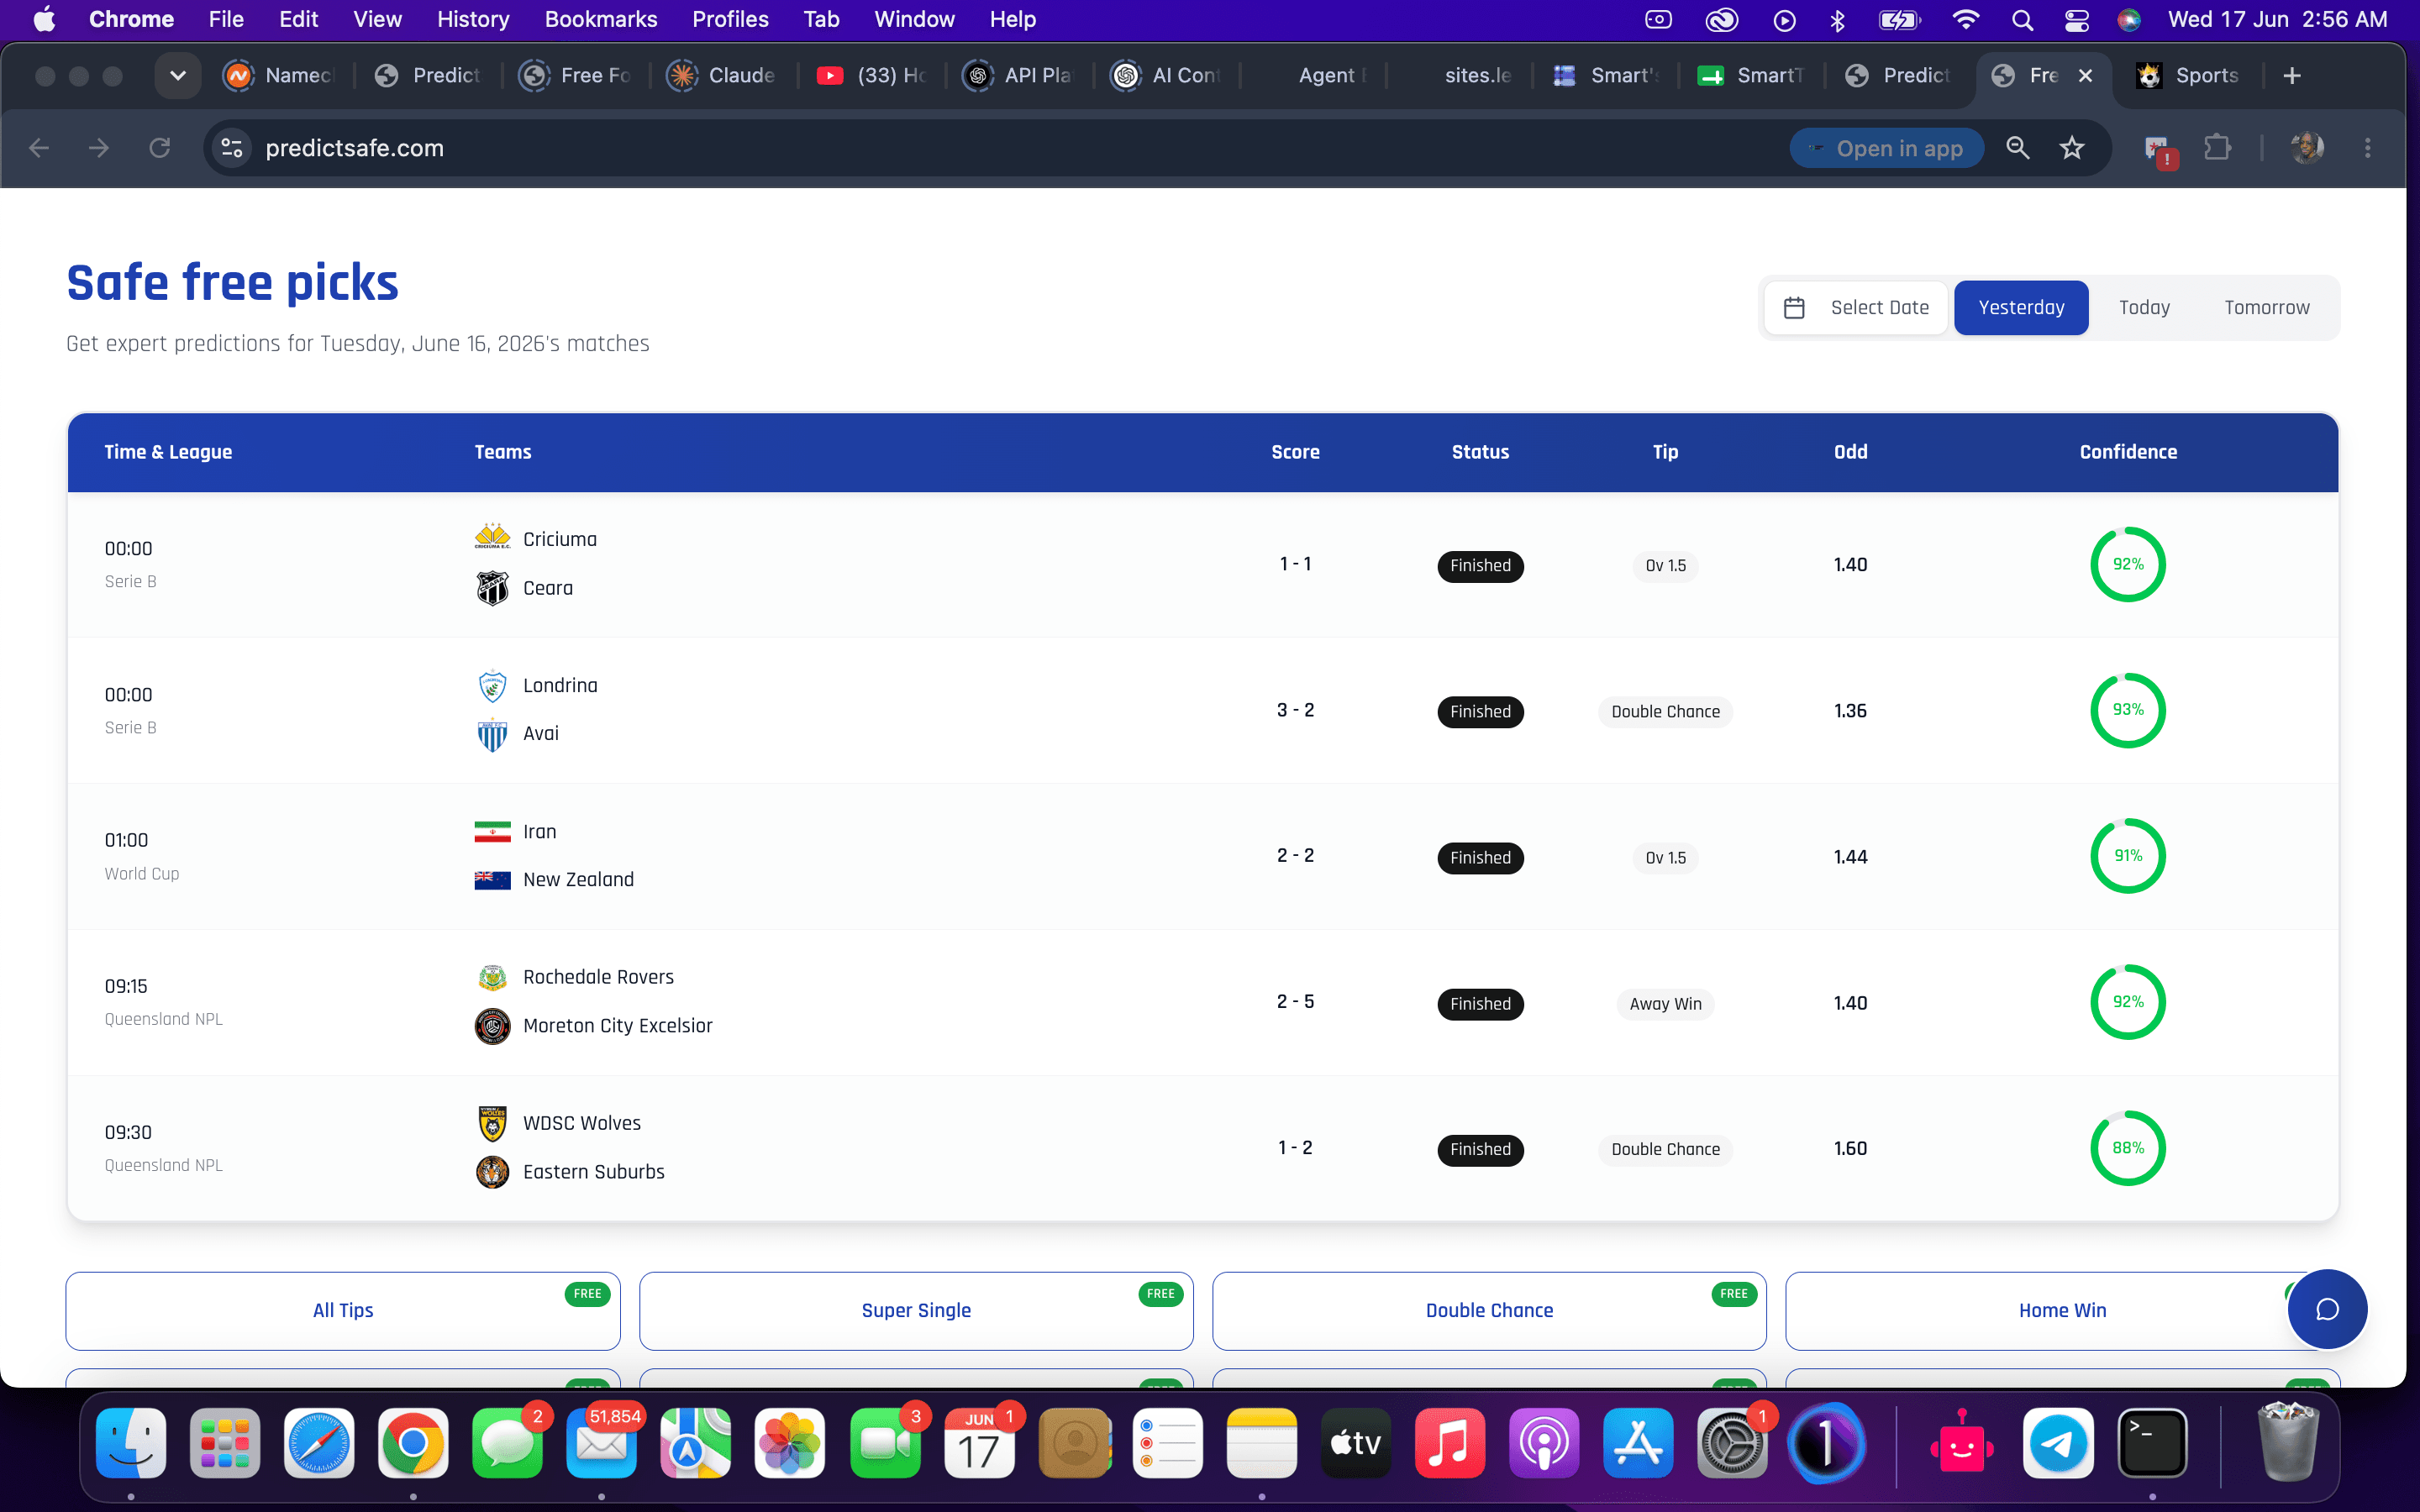
Task: Open the Chrome profile avatar
Action: (x=2307, y=148)
